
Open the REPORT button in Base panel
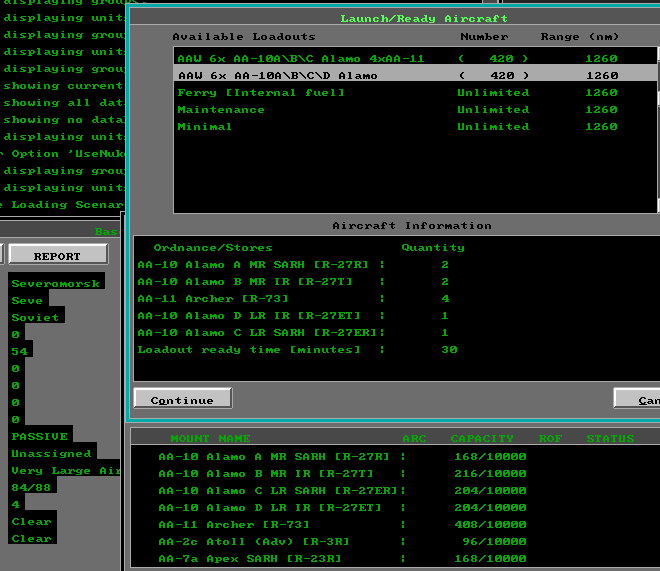58,254
